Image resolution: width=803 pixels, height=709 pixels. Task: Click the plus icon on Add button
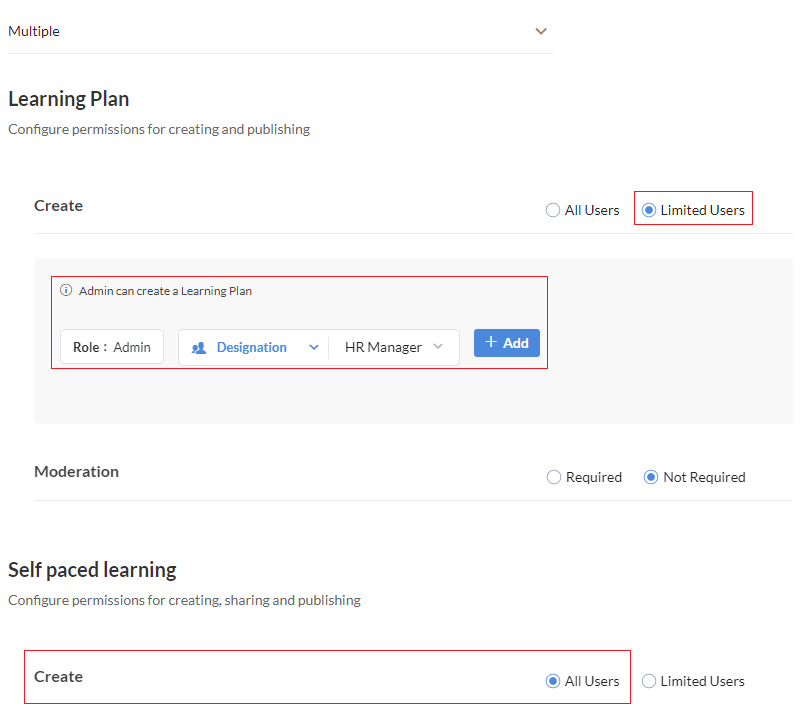490,343
